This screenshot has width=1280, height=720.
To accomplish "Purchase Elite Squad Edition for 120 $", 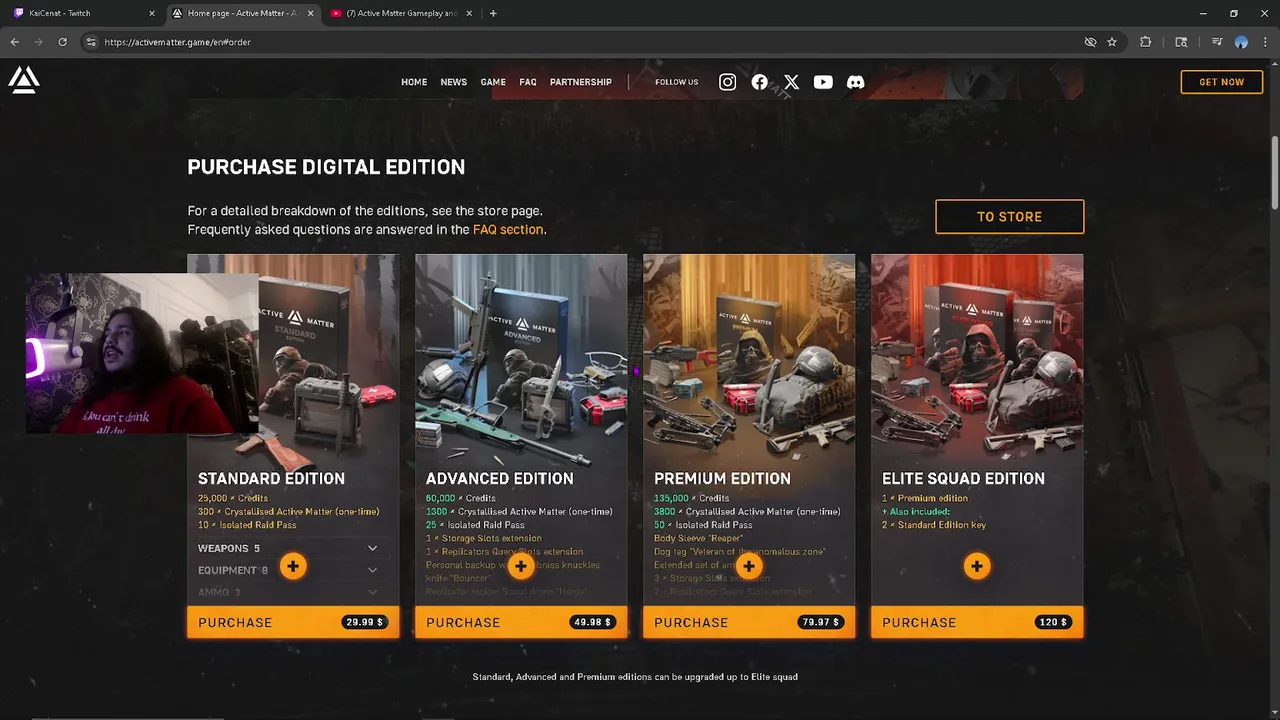I will coord(977,622).
